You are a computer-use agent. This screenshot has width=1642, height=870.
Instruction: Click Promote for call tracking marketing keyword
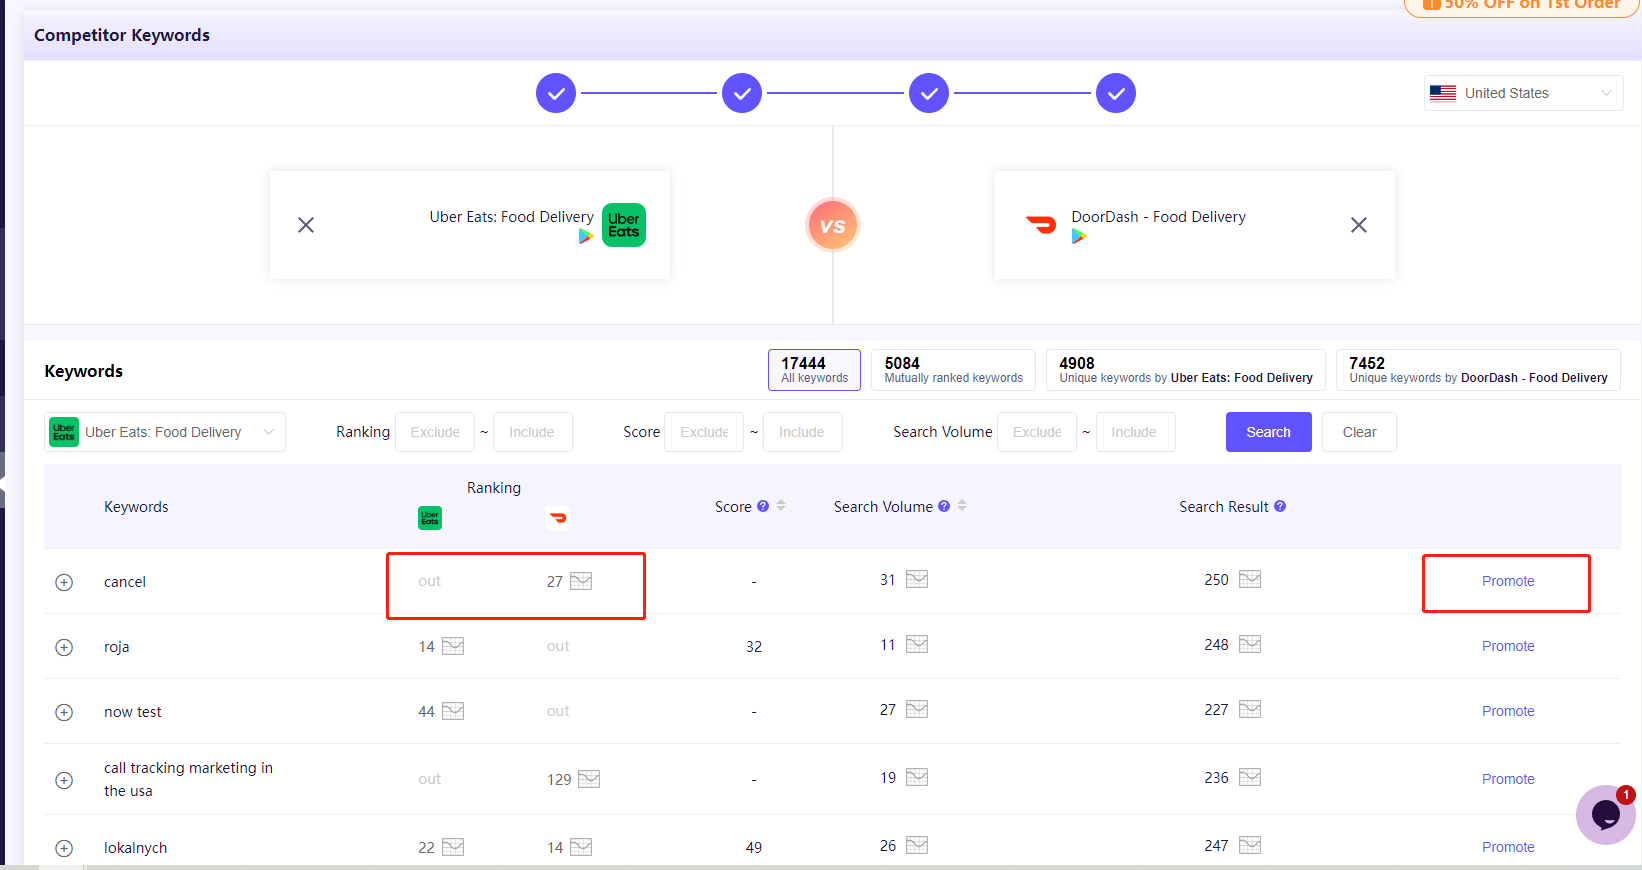coord(1508,779)
